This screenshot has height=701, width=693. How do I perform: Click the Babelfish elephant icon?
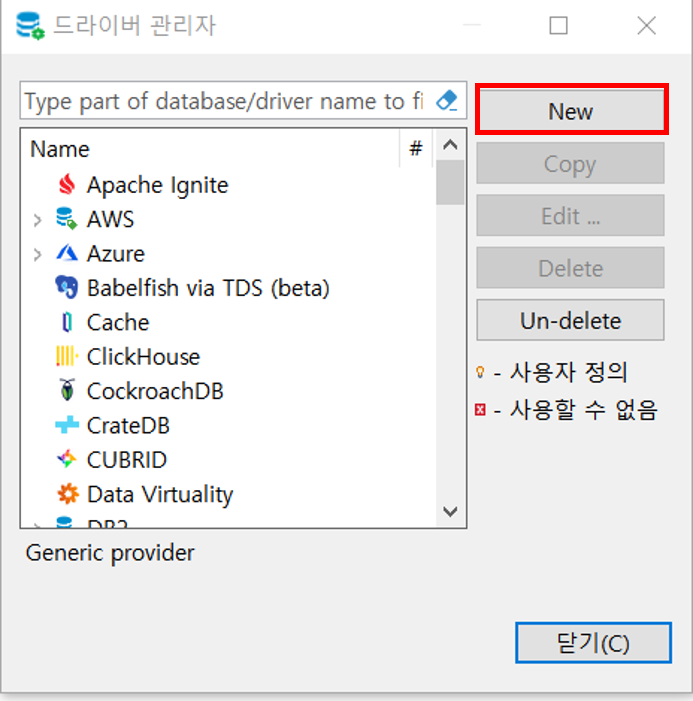(x=67, y=287)
